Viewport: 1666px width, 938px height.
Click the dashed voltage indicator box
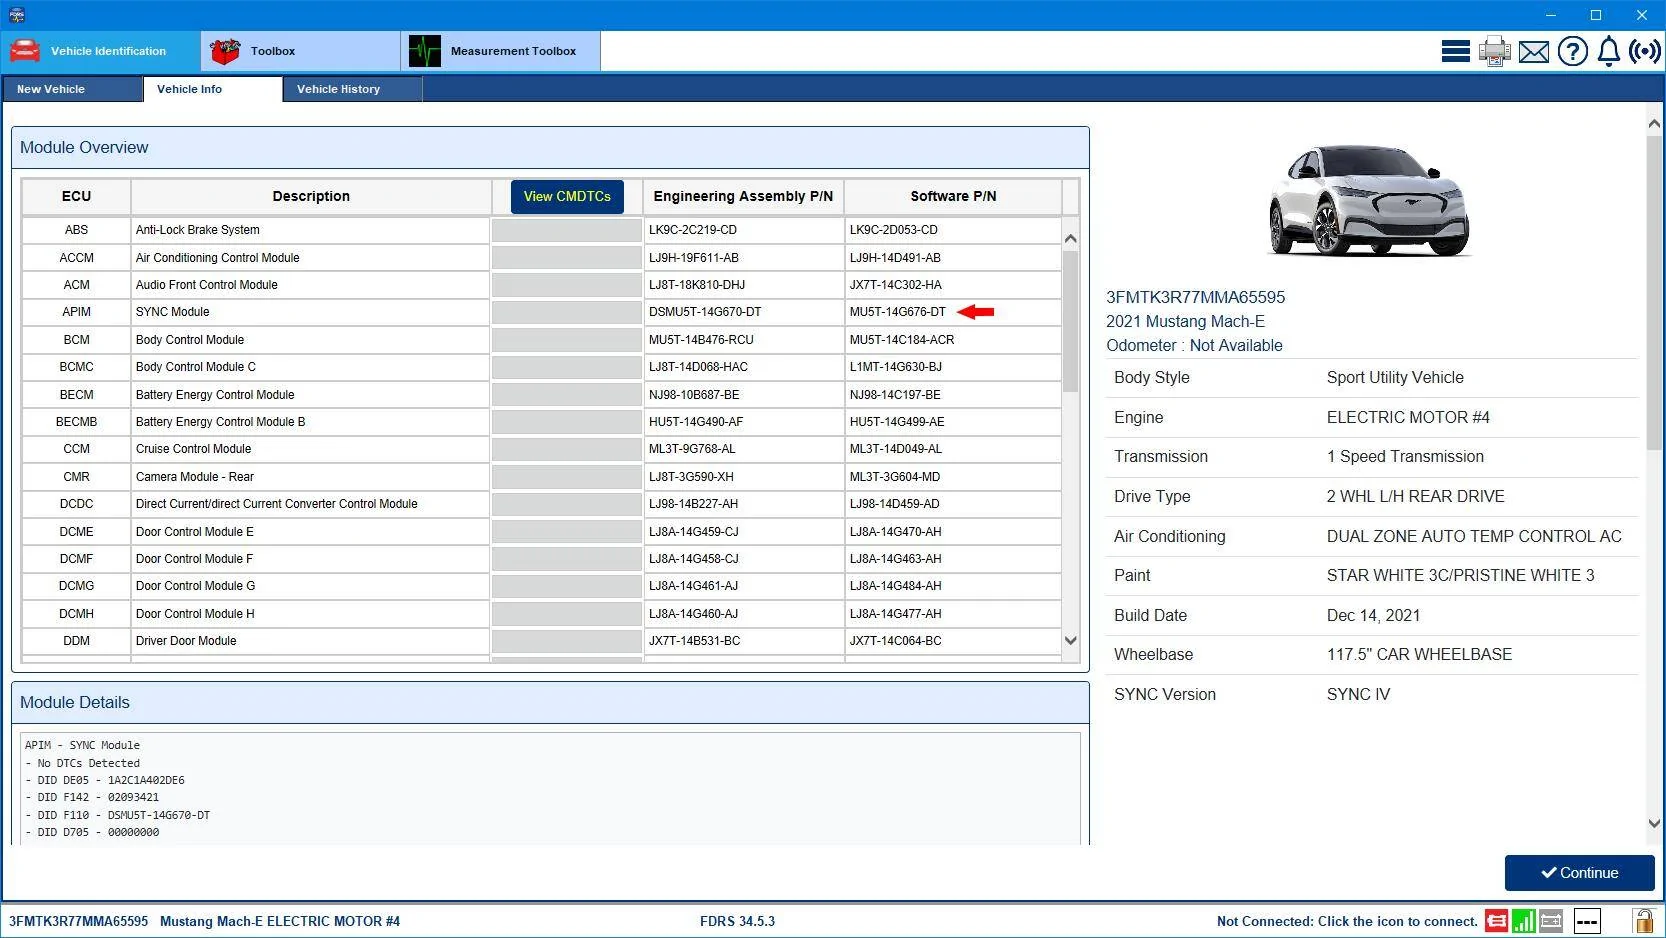pos(1587,921)
